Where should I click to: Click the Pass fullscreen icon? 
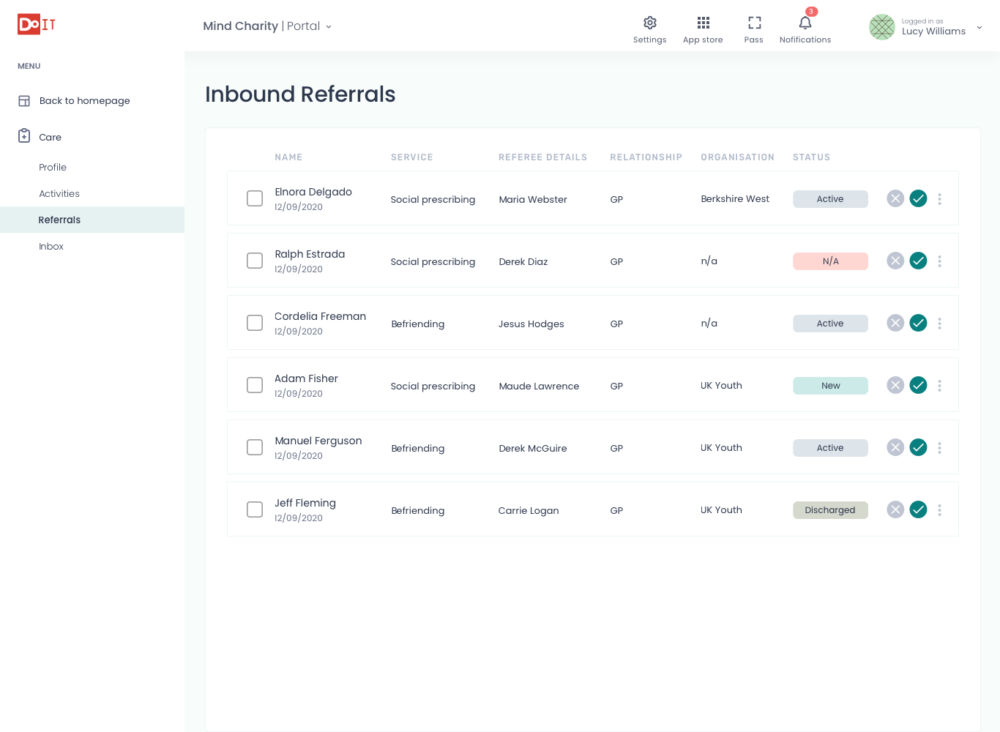pyautogui.click(x=754, y=23)
